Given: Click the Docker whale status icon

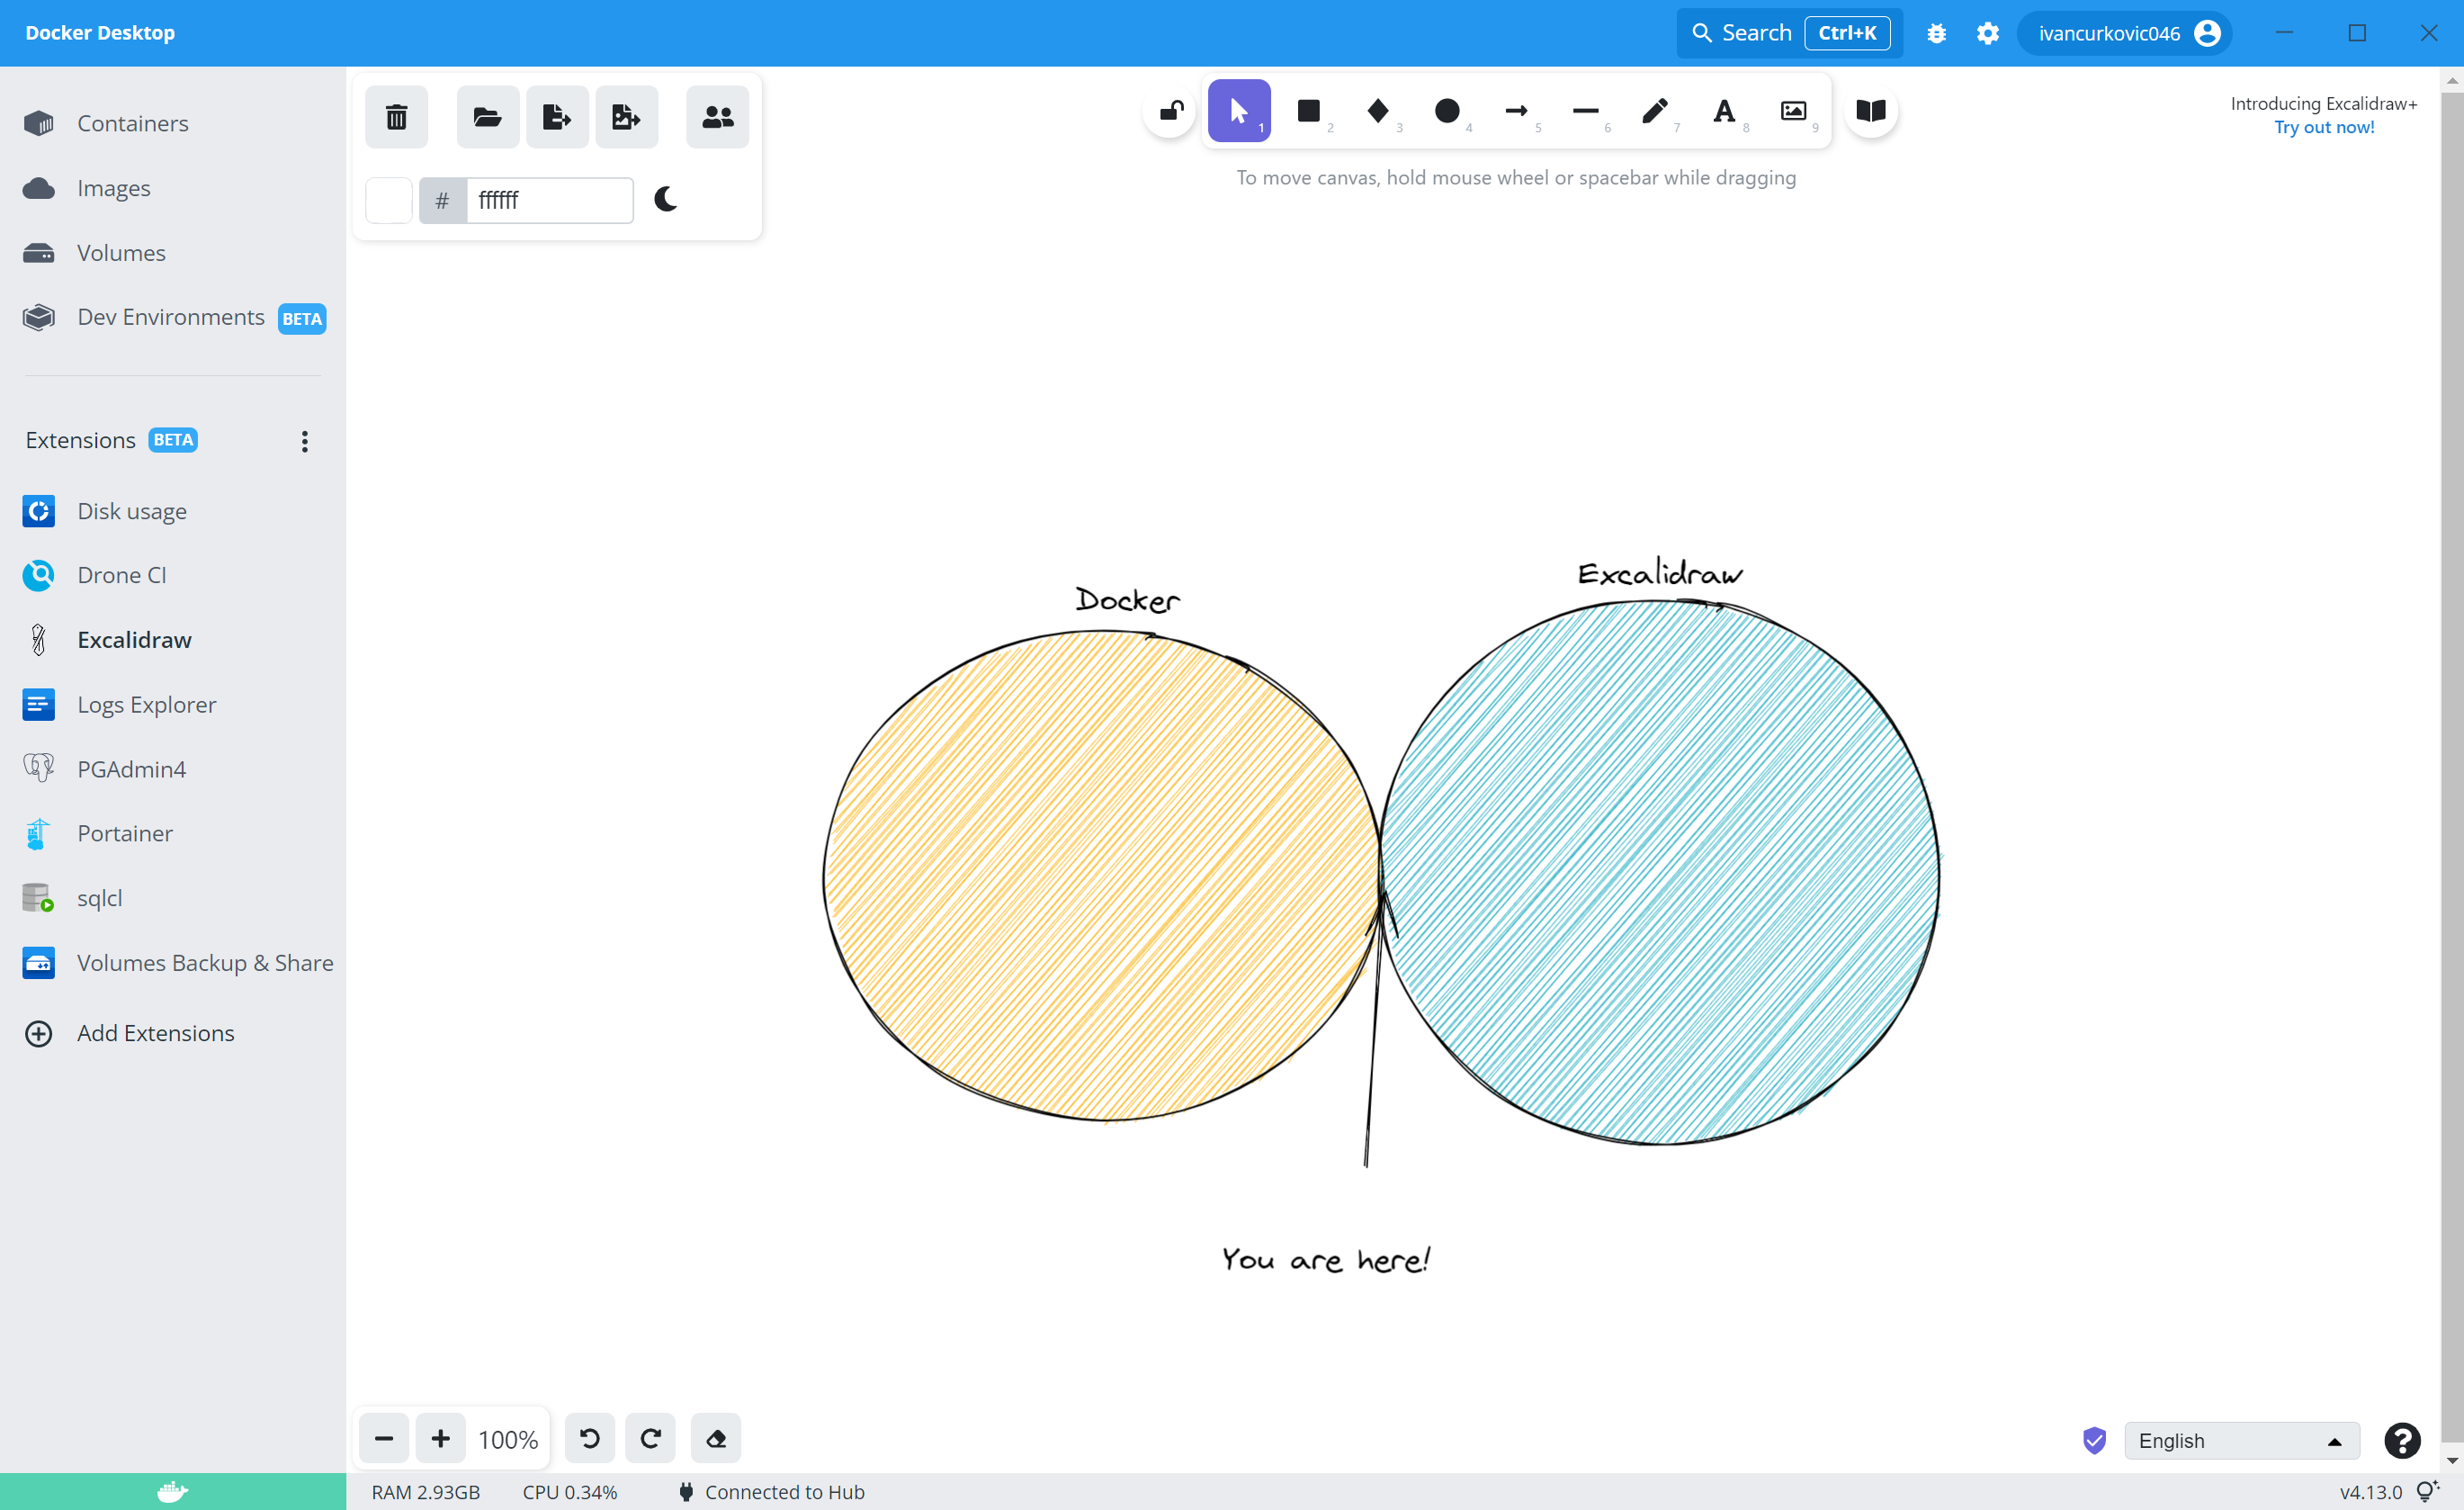Looking at the screenshot, I should (x=173, y=1491).
